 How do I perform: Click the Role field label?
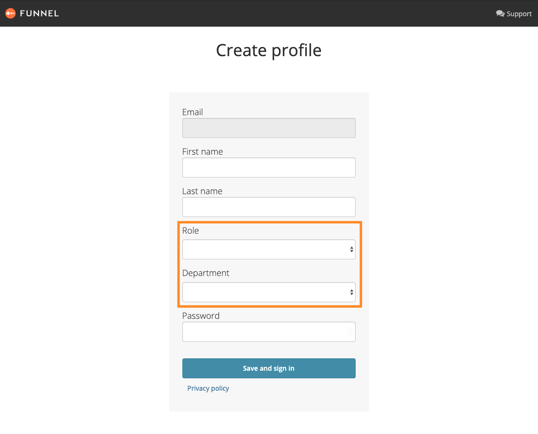[x=190, y=231]
